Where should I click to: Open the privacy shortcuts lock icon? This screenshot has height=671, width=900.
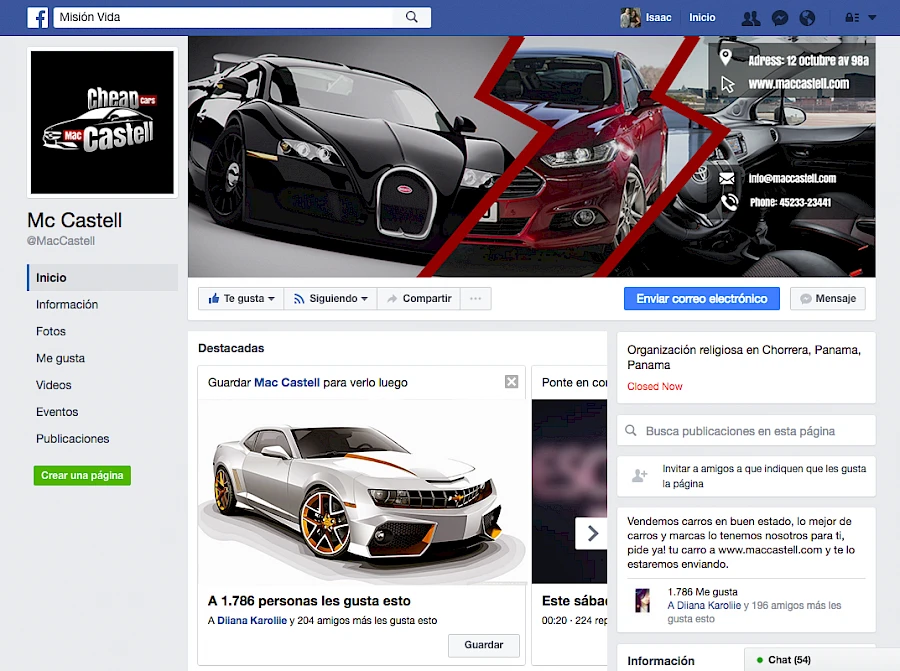(852, 18)
